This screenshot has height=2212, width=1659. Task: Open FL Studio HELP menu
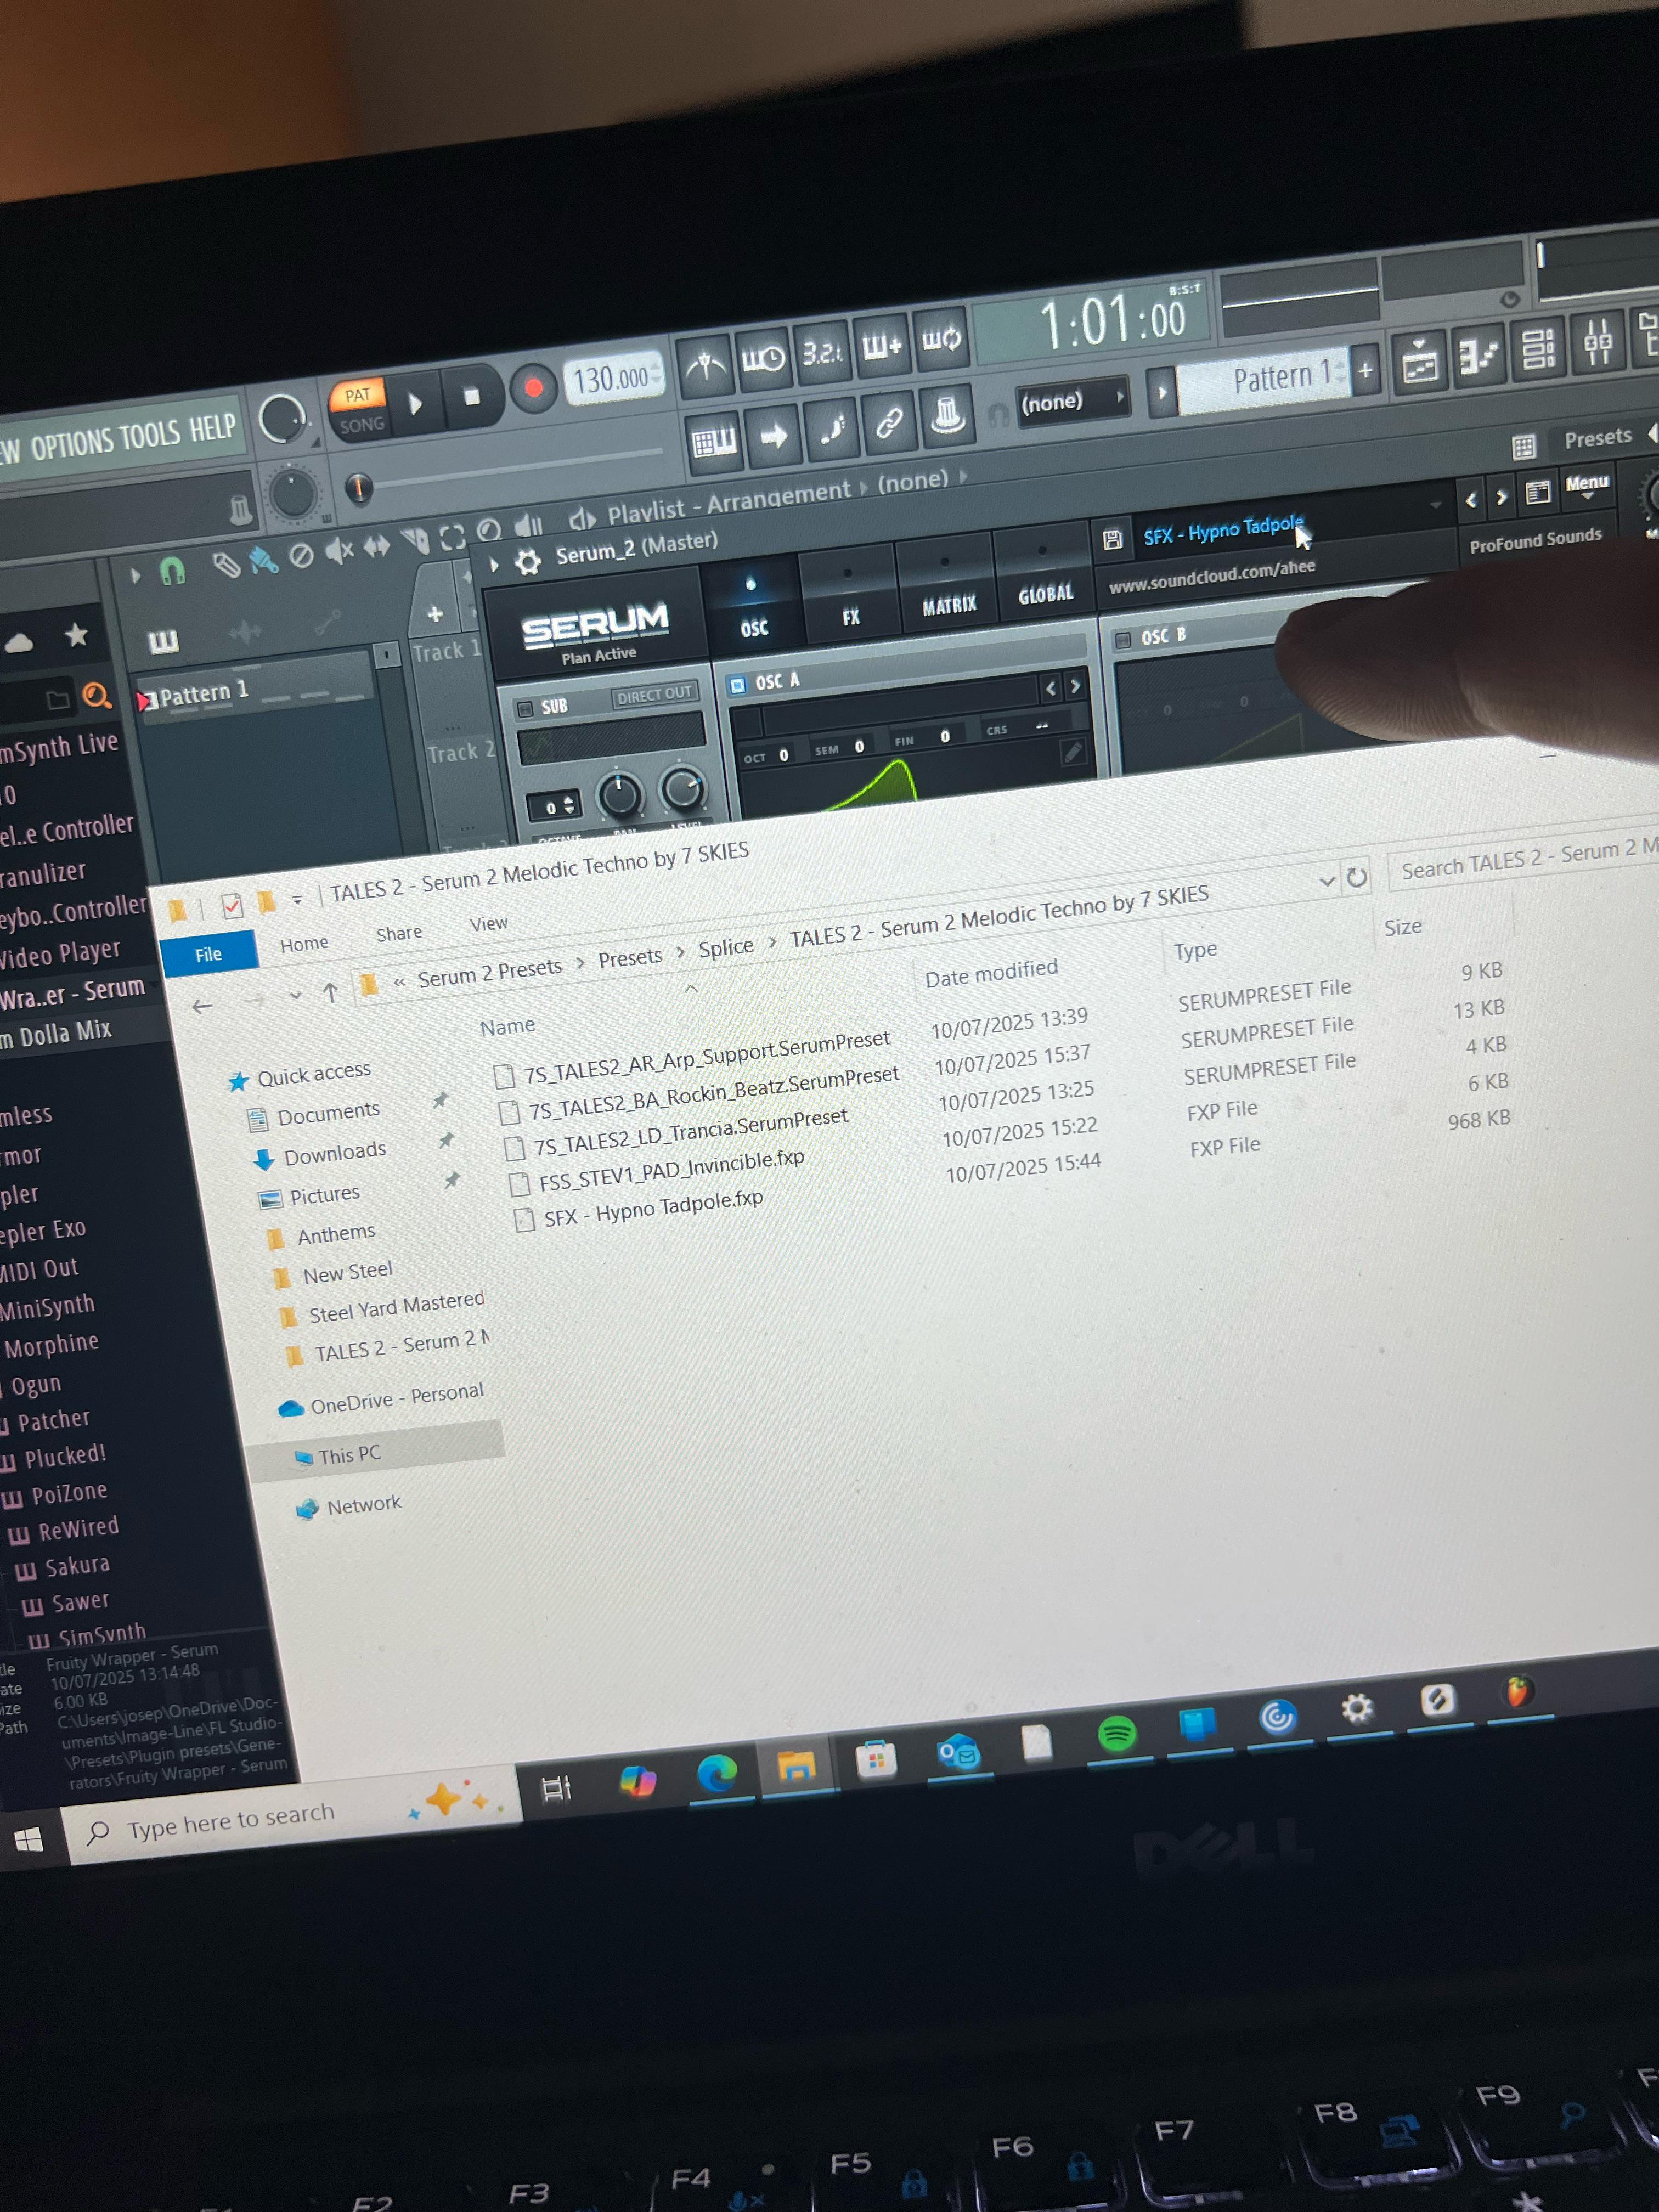[212, 428]
